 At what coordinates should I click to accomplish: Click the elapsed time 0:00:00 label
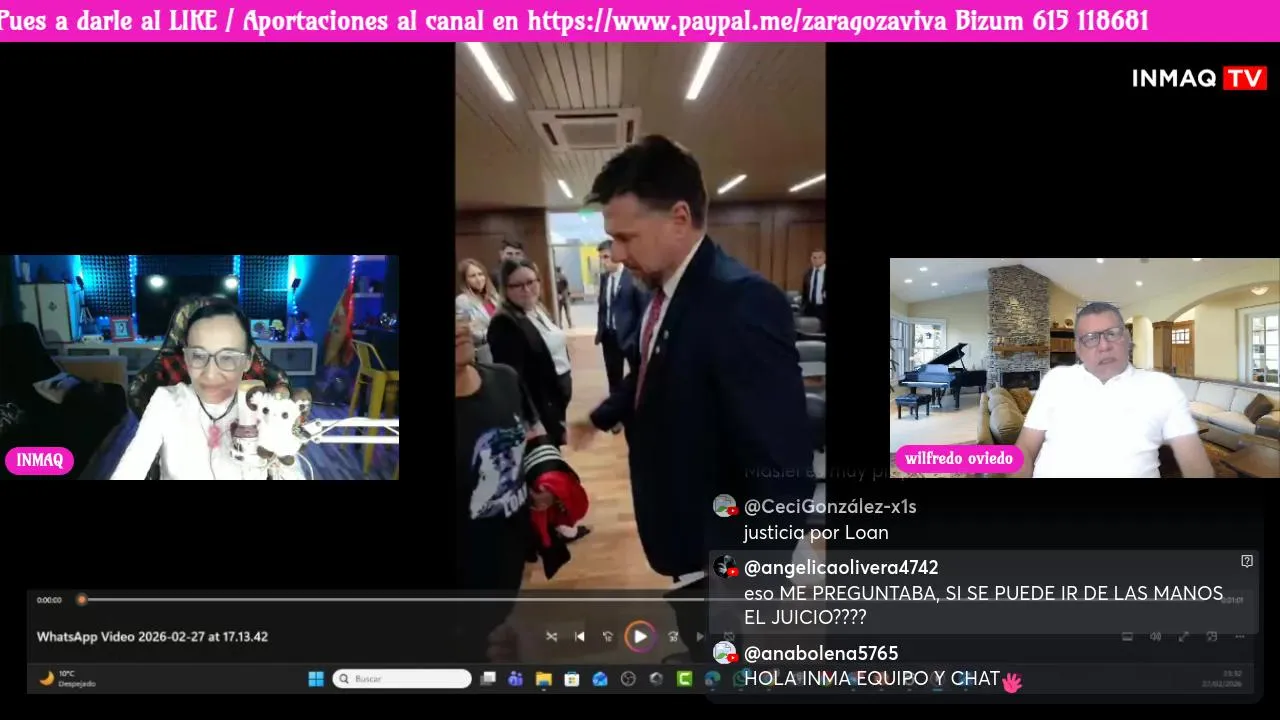click(49, 600)
